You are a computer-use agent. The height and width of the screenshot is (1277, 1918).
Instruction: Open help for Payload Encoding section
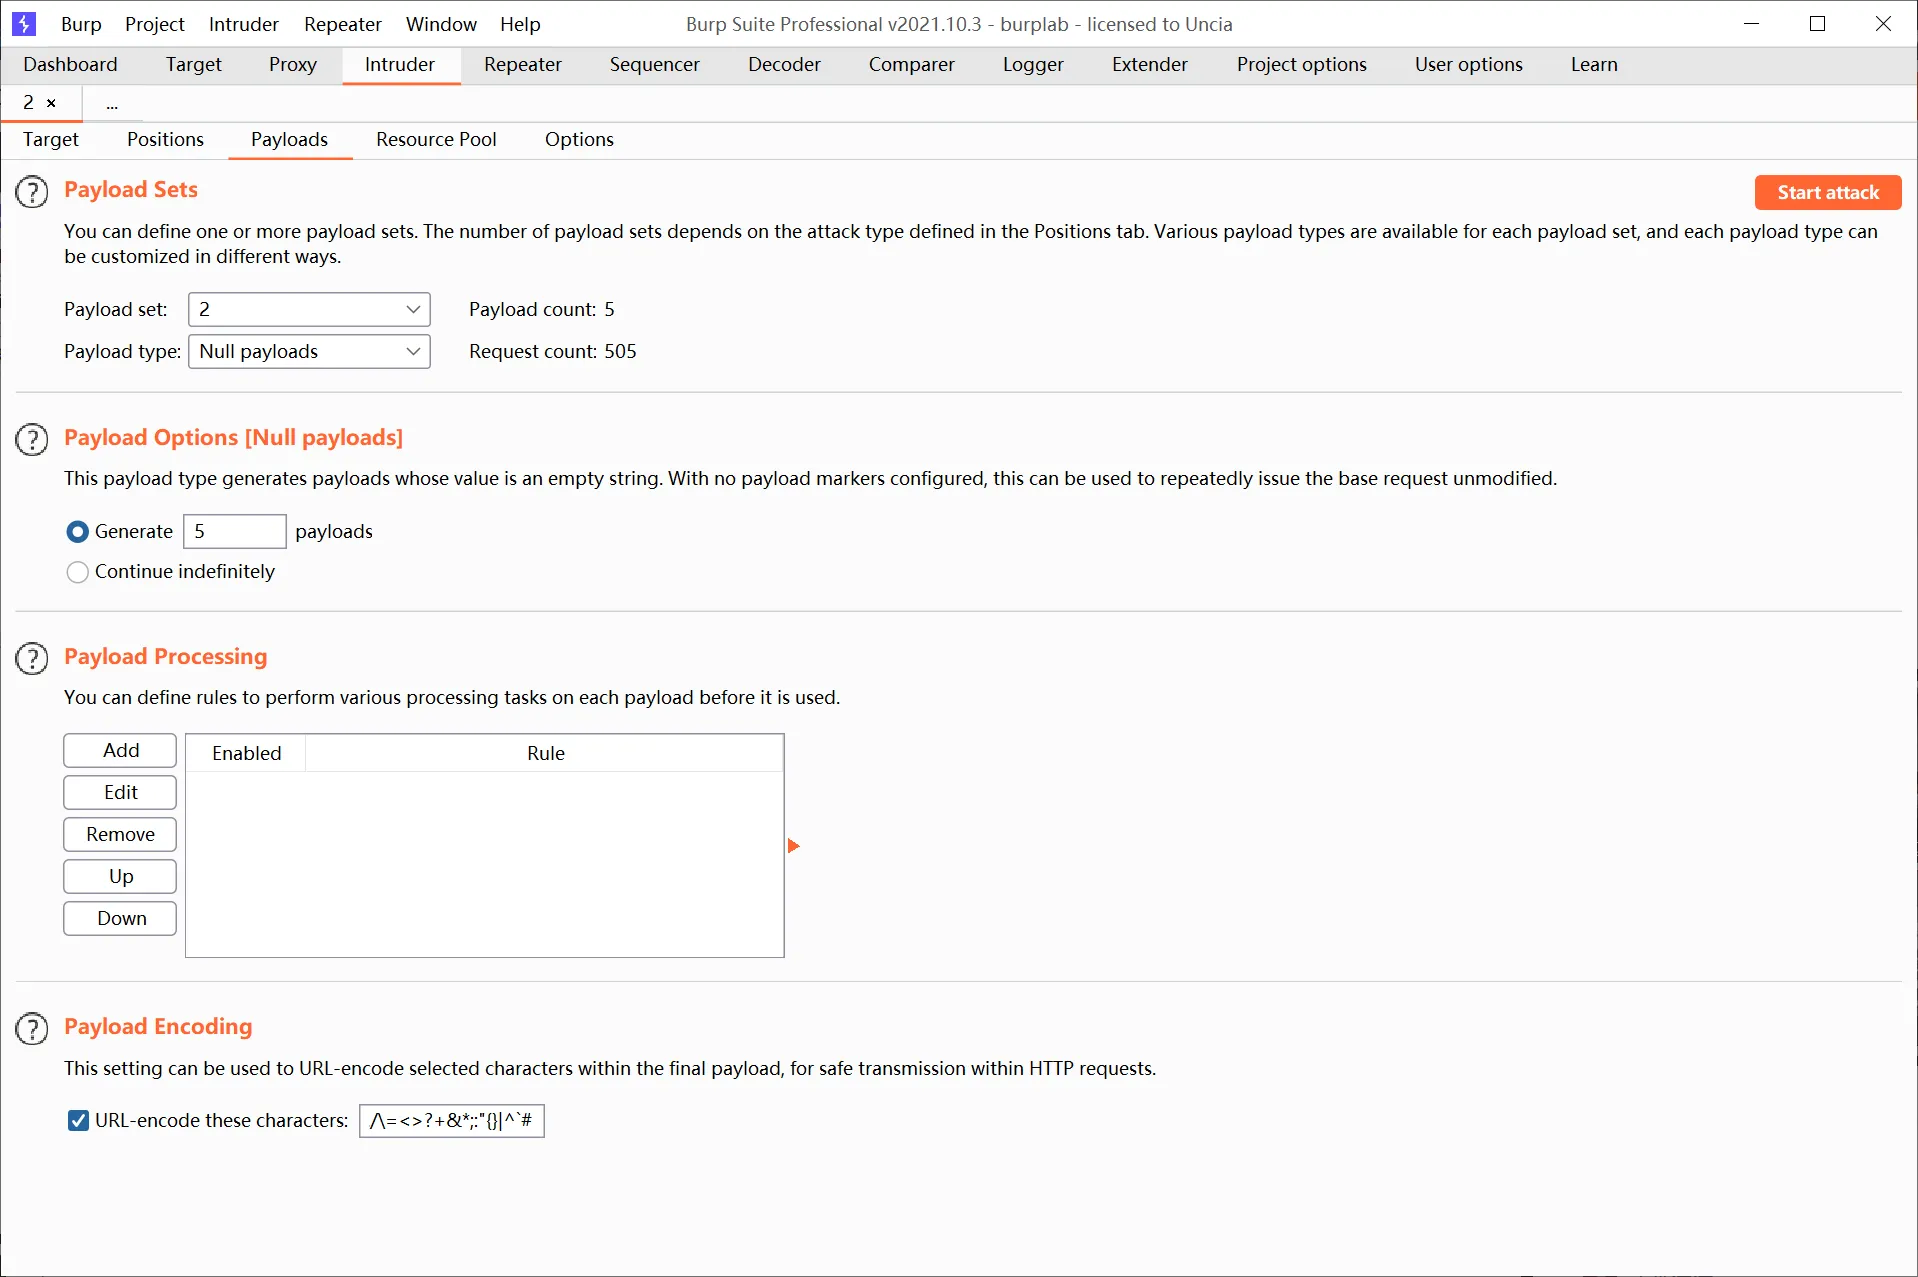pos(32,1028)
